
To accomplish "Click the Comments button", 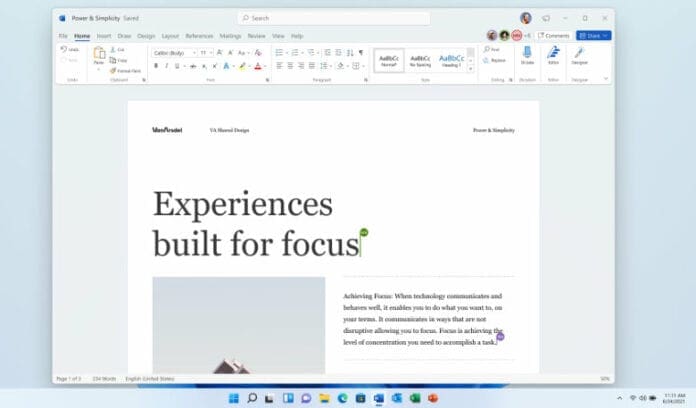I will click(x=553, y=36).
